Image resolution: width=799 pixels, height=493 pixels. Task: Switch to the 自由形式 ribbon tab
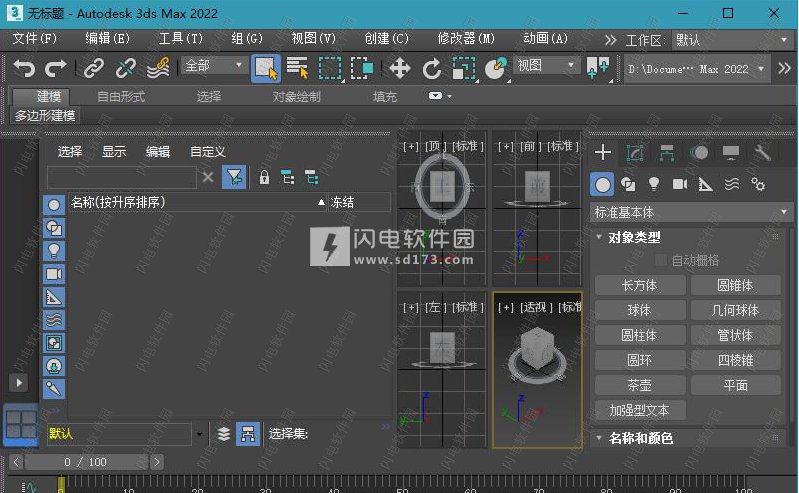121,96
